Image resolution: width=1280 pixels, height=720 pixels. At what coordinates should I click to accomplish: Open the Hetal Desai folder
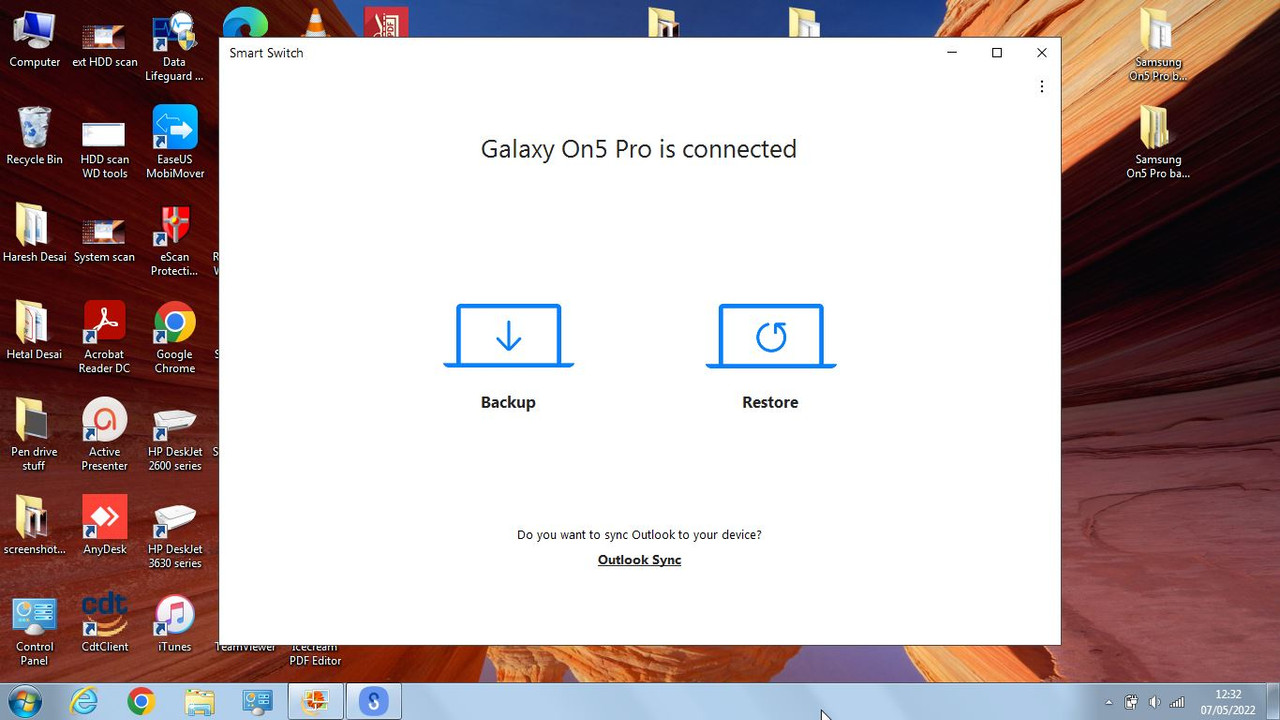34,331
